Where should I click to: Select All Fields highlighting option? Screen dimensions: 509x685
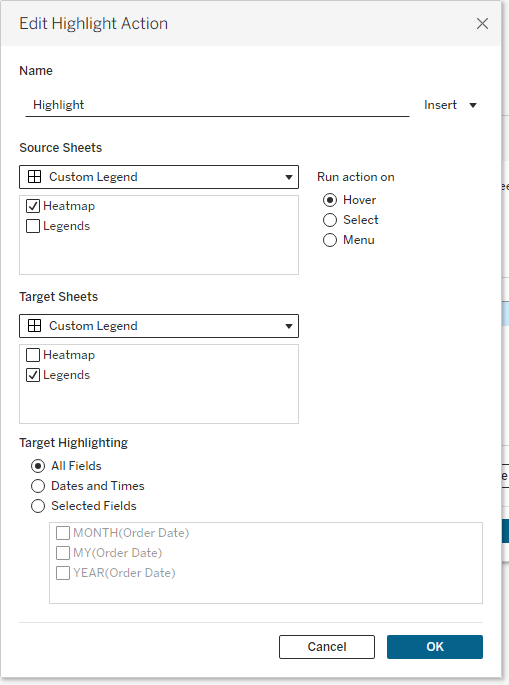(x=38, y=466)
